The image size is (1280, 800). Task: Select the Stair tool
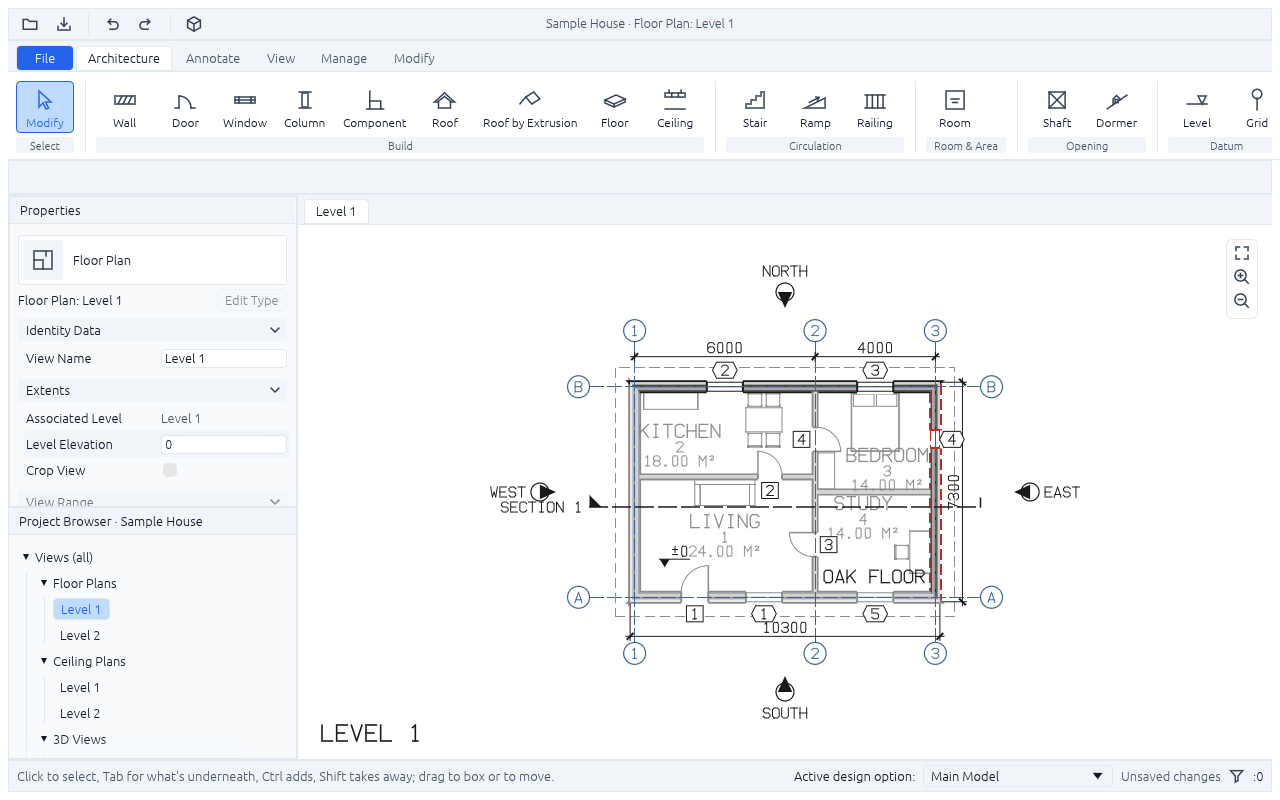coord(755,108)
